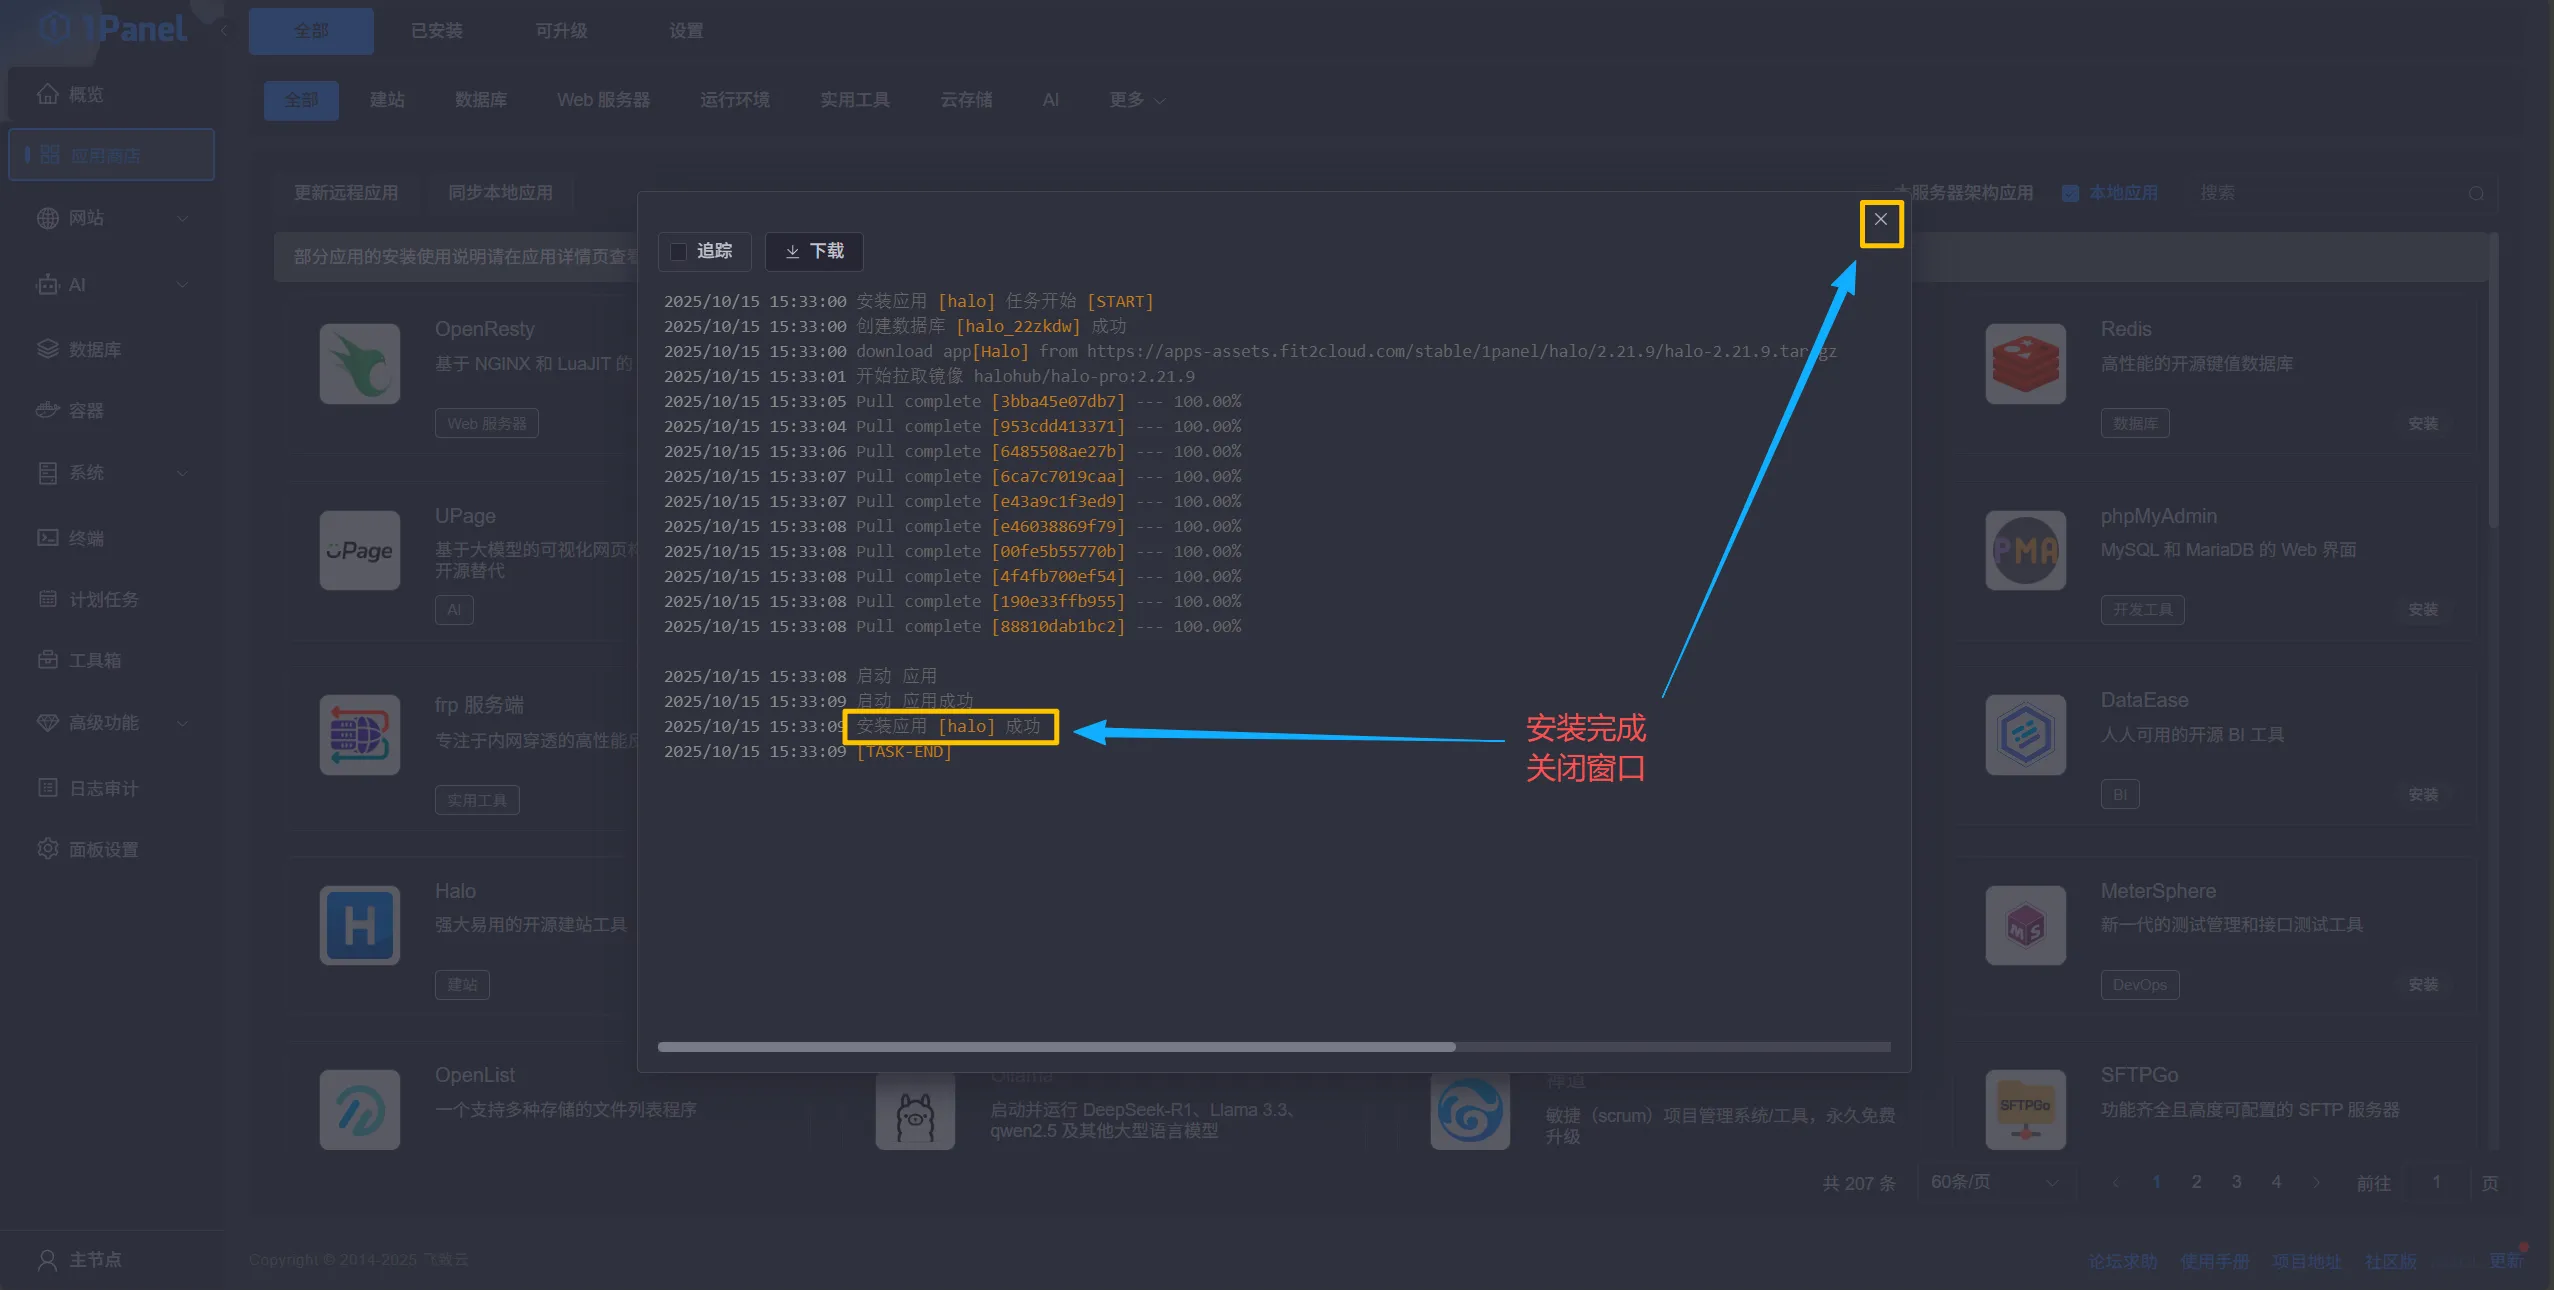This screenshot has height=1290, width=2554.
Task: Click the SFTPGo app icon
Action: click(x=2025, y=1109)
